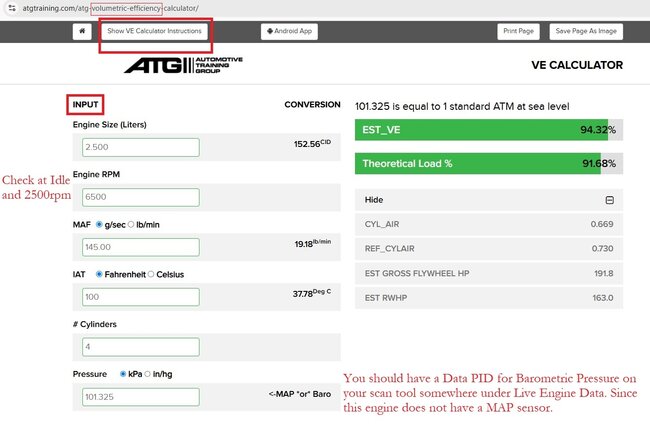Open the Android App button
Screen dimensions: 650x431
[x=289, y=31]
